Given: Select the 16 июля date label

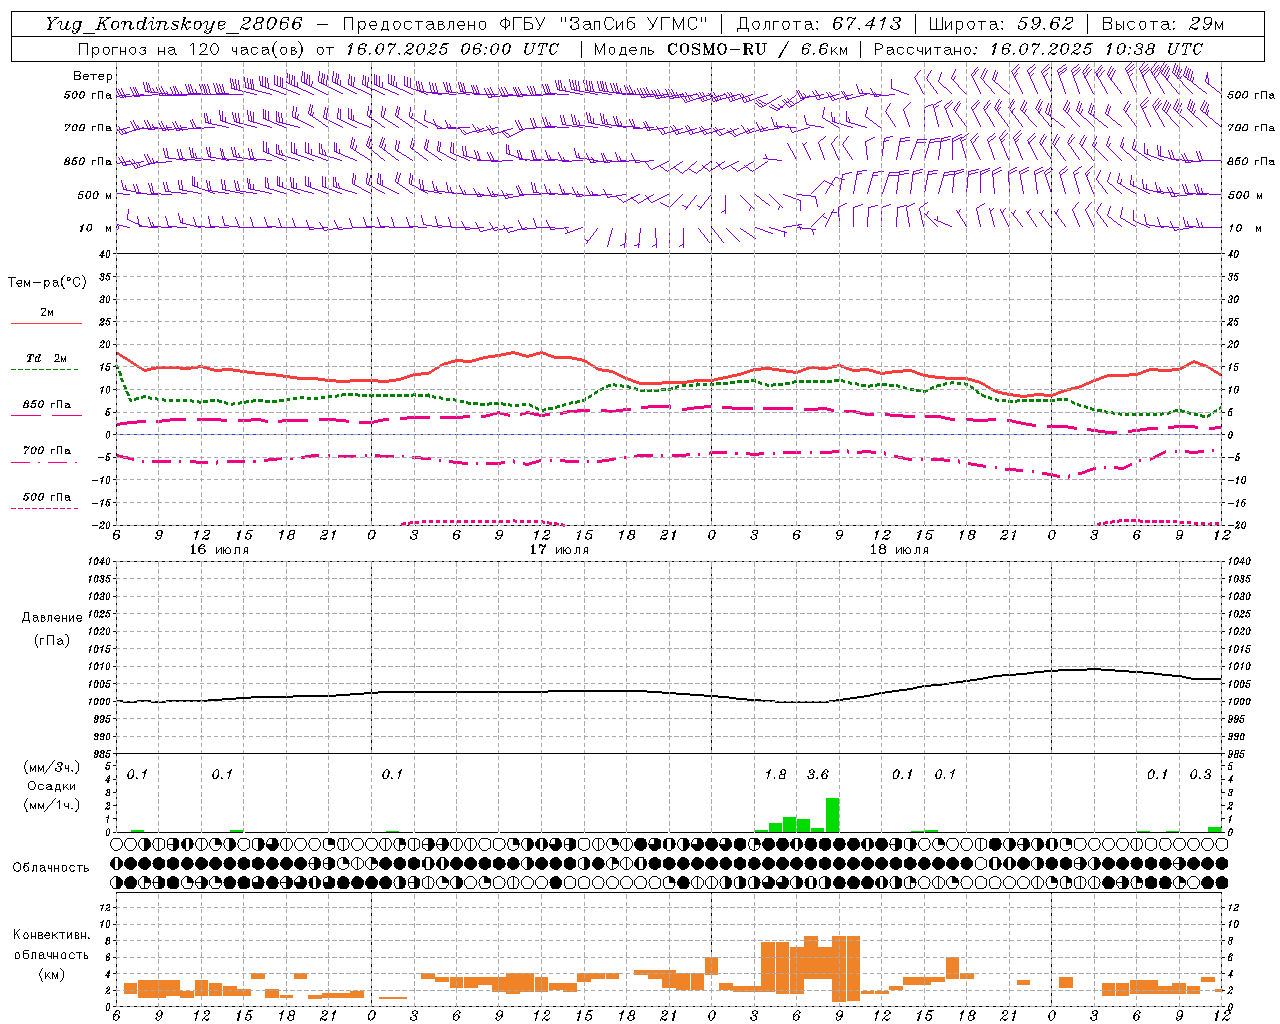Looking at the screenshot, I should pyautogui.click(x=219, y=550).
